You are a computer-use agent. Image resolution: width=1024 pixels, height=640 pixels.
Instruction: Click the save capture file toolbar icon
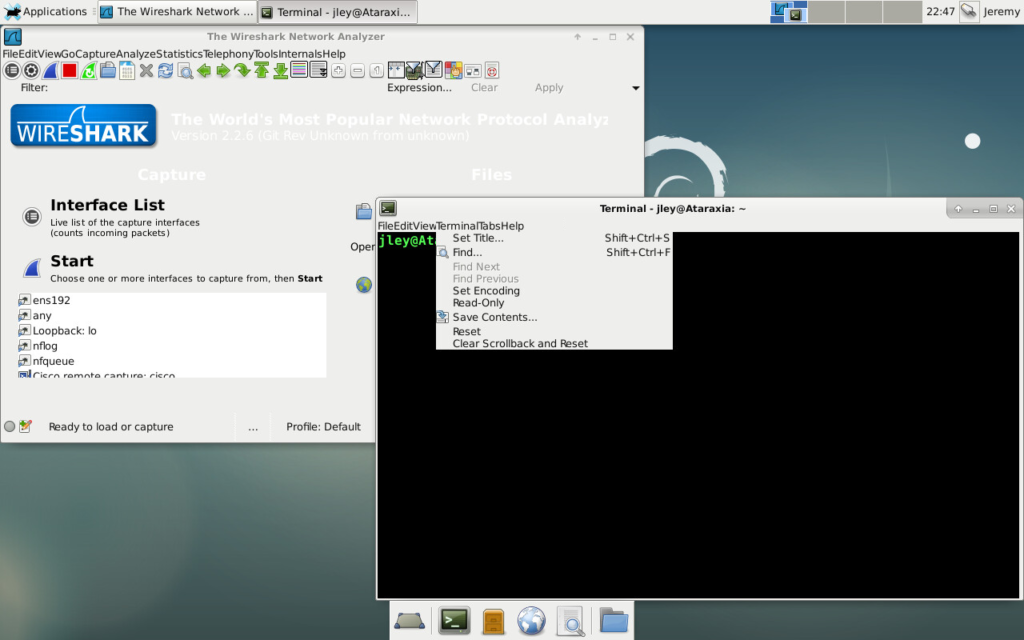pos(127,71)
